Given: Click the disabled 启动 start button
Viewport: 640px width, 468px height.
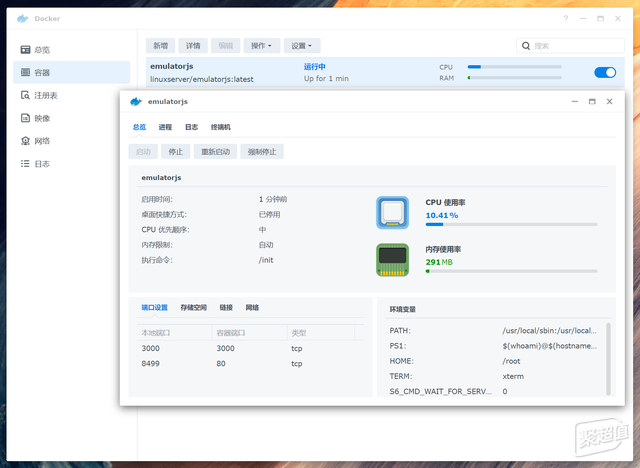Looking at the screenshot, I should coord(143,152).
